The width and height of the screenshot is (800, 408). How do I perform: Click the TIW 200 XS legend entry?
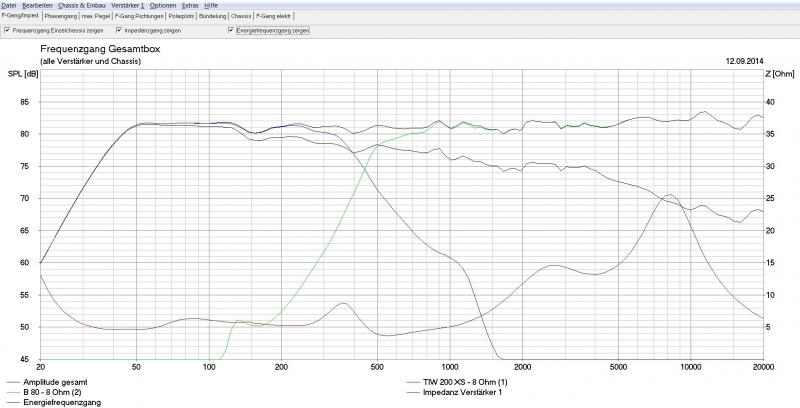pos(471,382)
